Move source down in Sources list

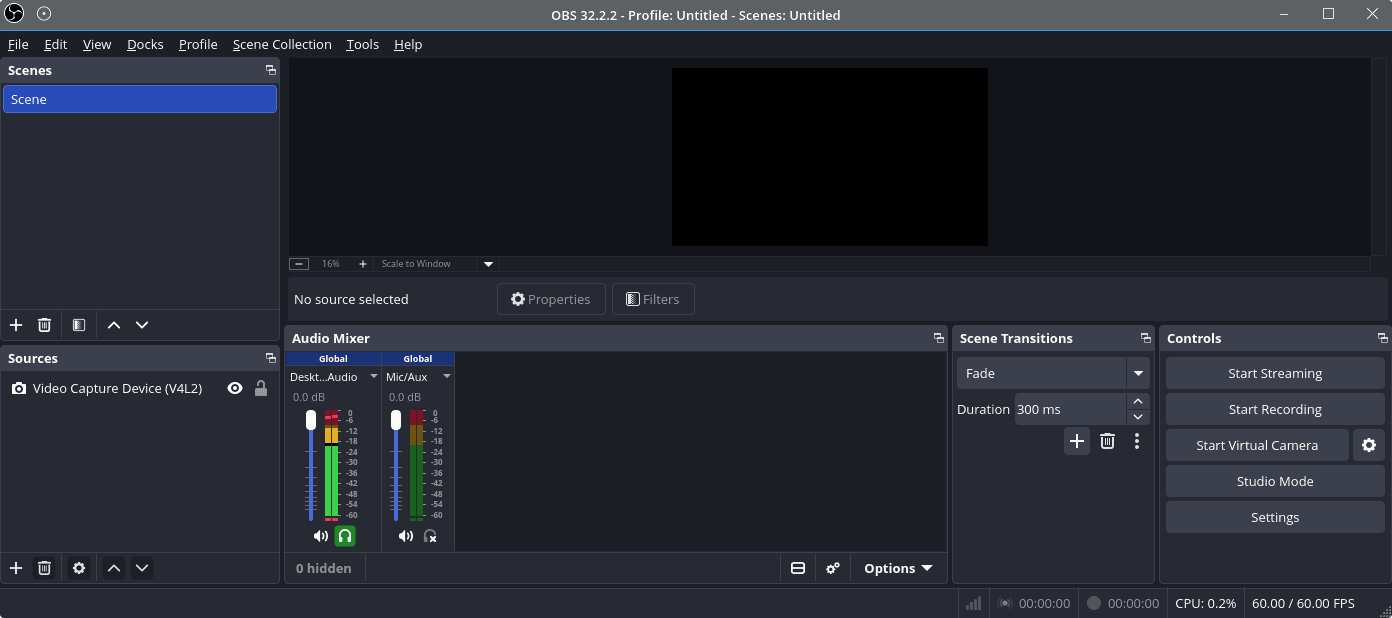[142, 568]
